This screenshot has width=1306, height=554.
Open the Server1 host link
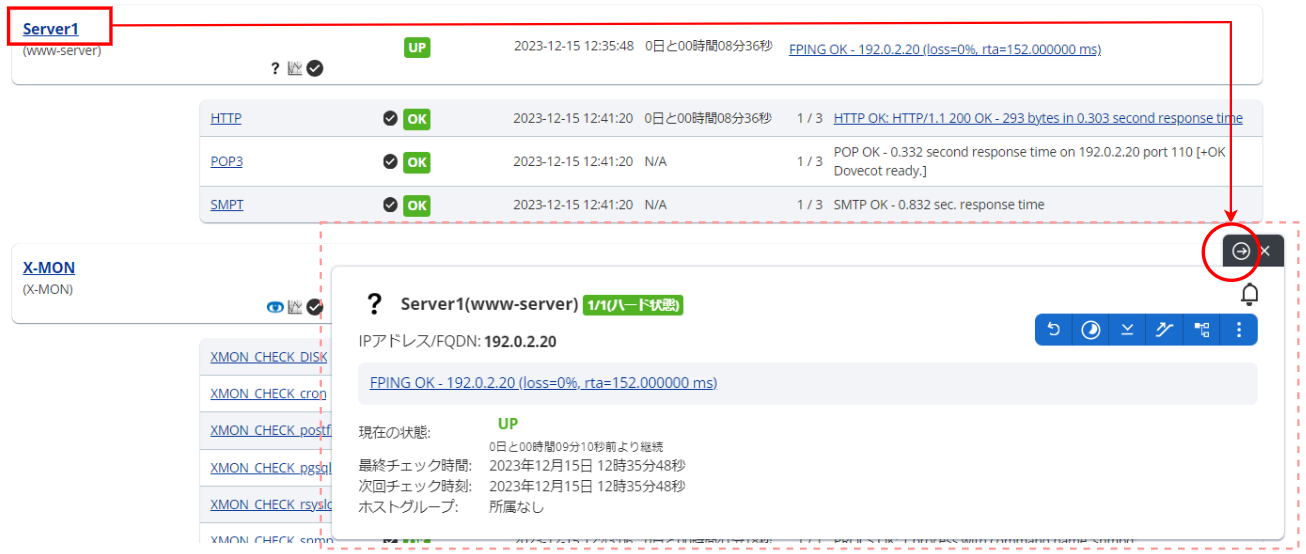[50, 29]
